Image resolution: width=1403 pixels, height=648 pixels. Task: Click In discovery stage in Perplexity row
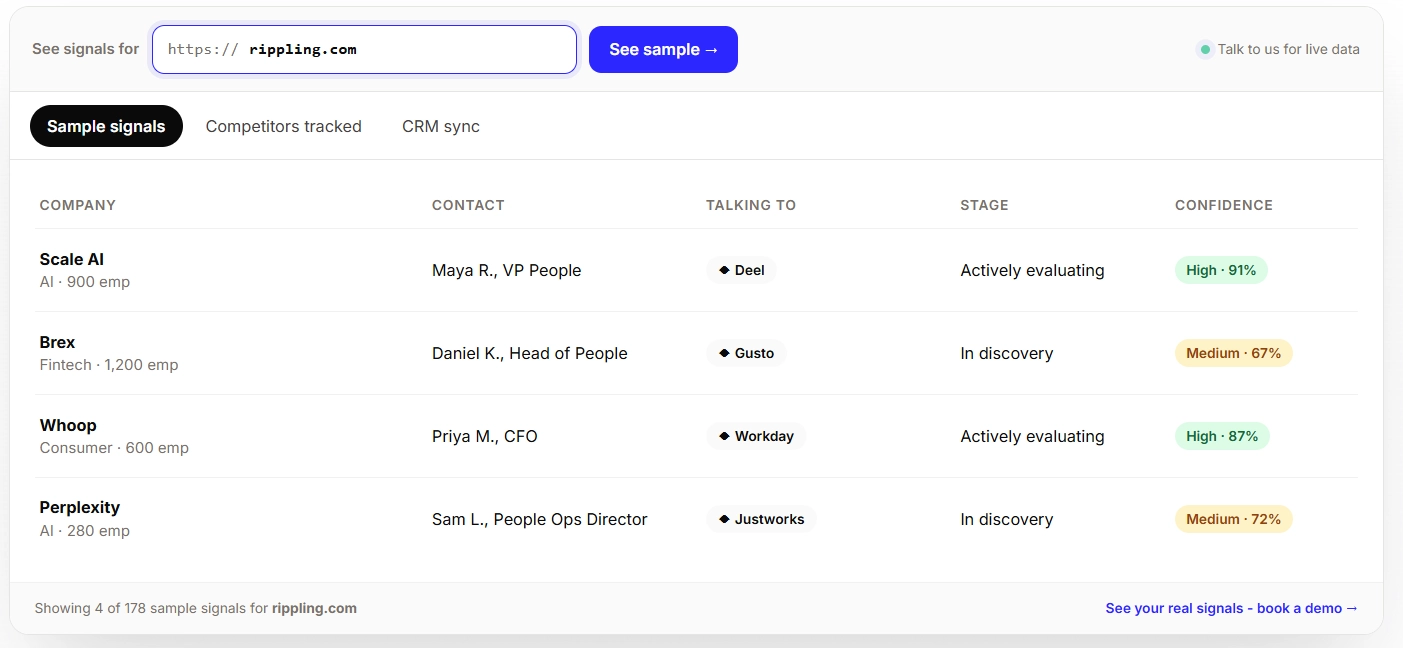tap(1007, 519)
